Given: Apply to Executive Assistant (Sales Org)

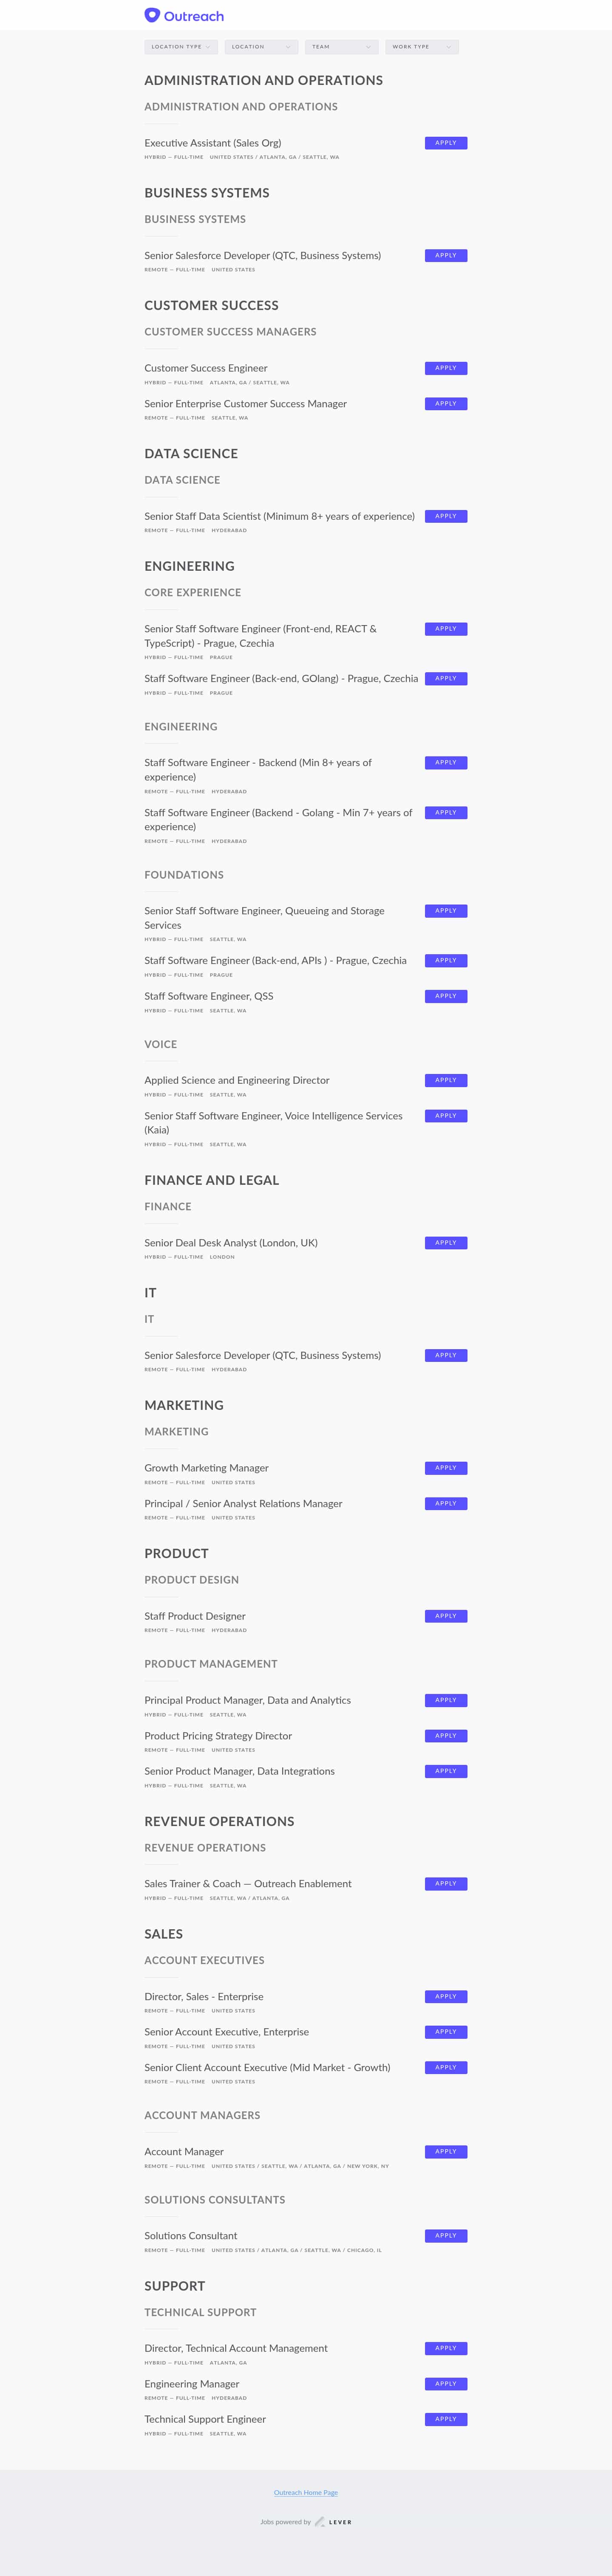Looking at the screenshot, I should click(x=445, y=143).
